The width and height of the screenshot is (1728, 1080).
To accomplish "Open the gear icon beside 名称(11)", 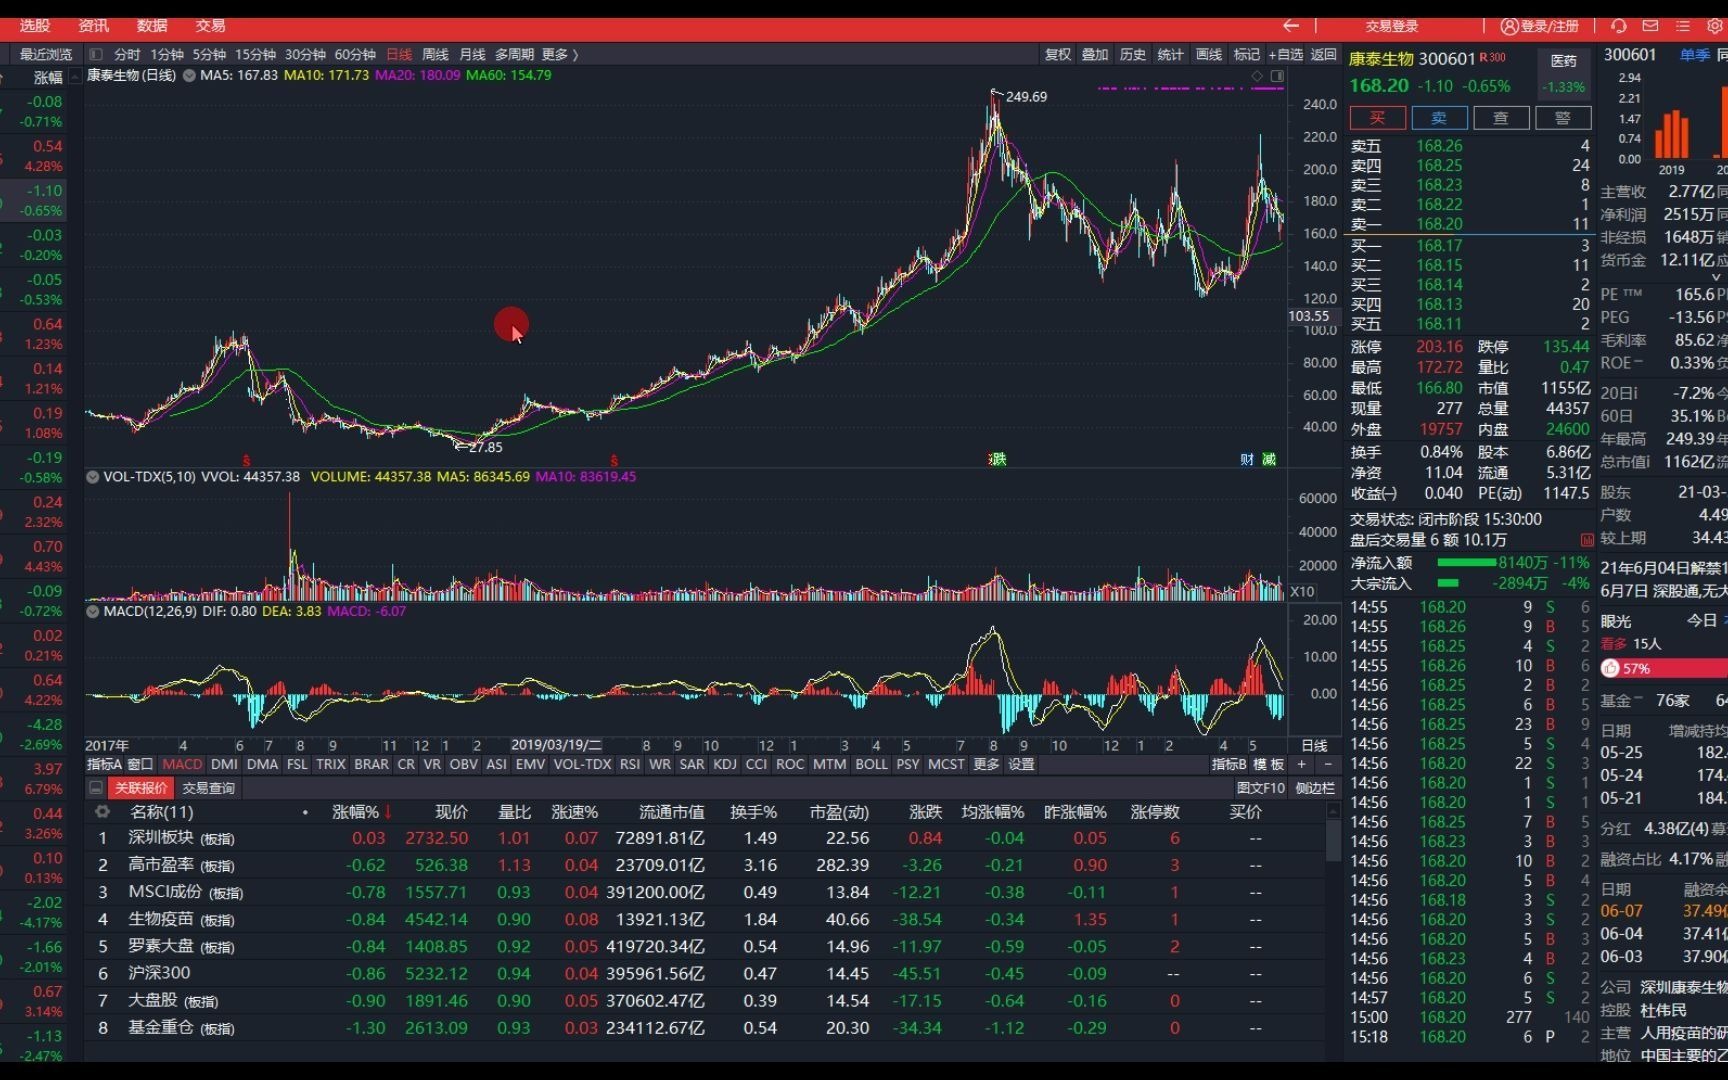I will (x=102, y=812).
